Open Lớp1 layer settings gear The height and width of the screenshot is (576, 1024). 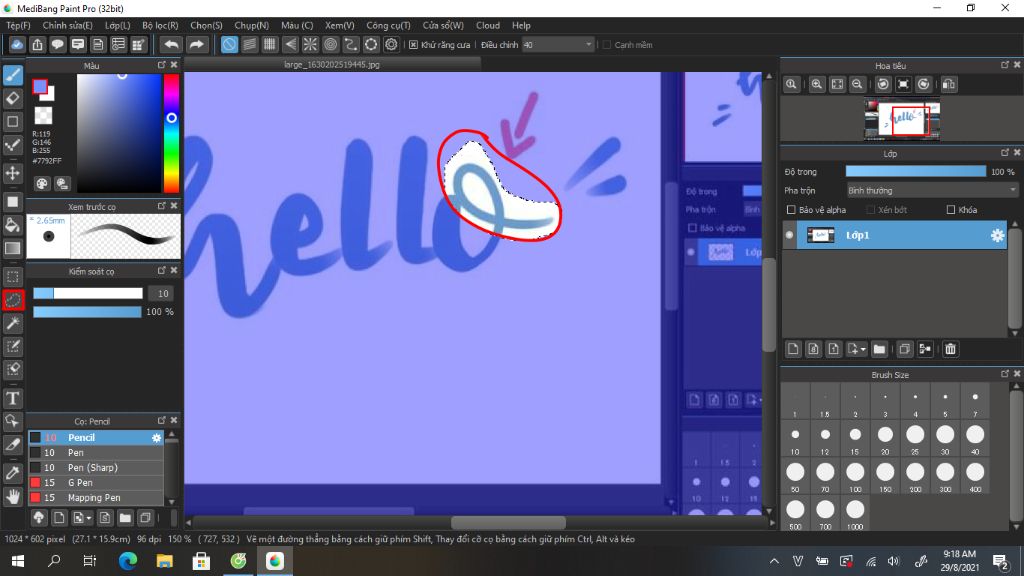[x=997, y=235]
